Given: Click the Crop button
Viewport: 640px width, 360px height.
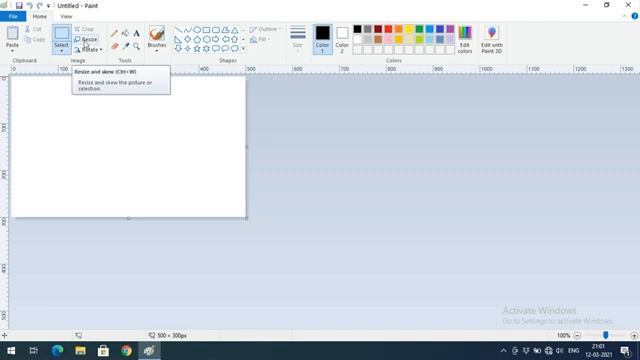Looking at the screenshot, I should tap(84, 29).
